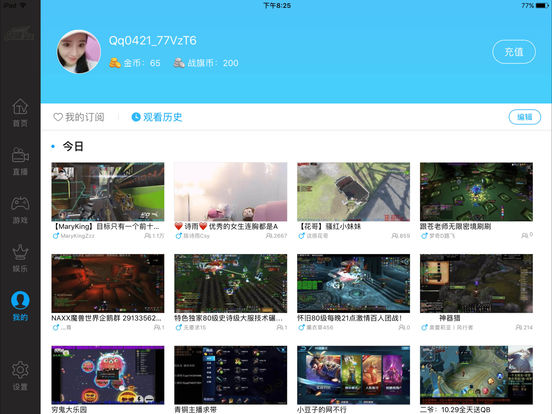Tap title 小豆子的网不行

point(322,410)
